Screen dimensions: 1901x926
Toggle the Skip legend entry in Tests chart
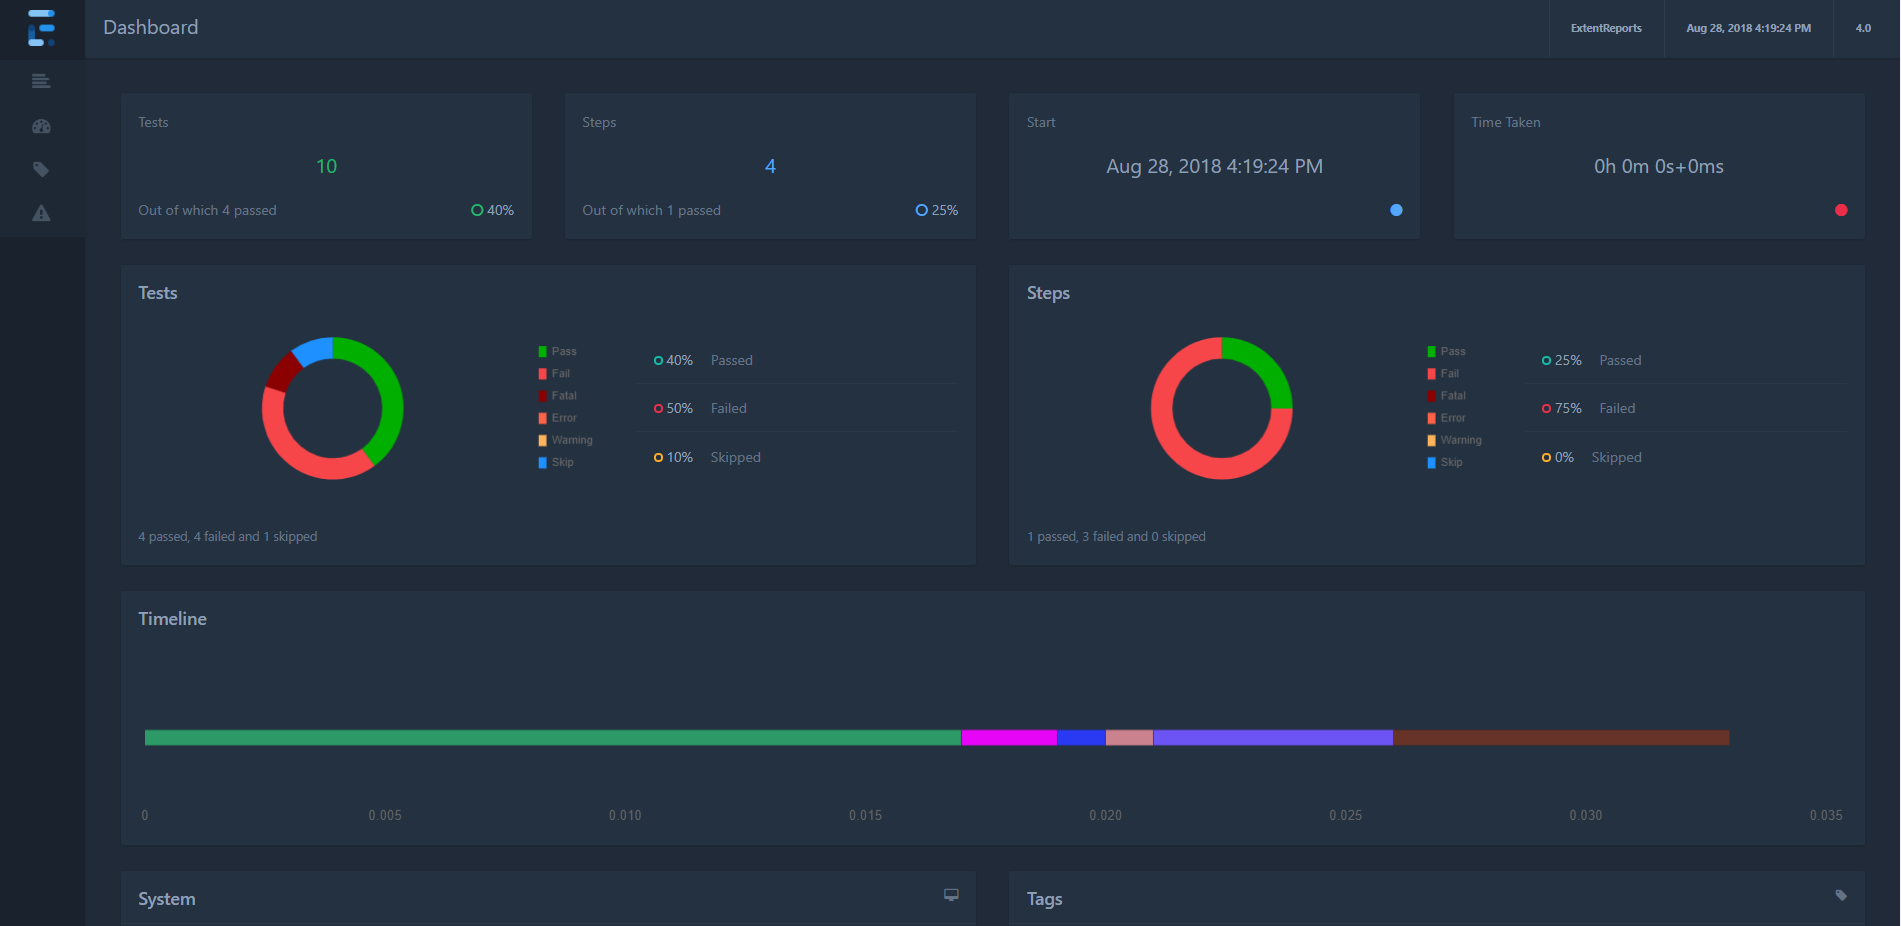(x=555, y=462)
